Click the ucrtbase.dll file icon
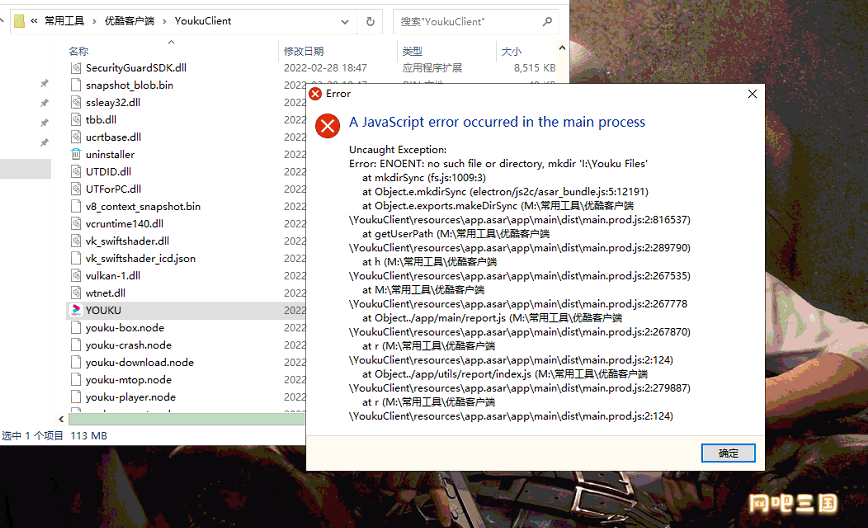The image size is (868, 528). (x=76, y=137)
